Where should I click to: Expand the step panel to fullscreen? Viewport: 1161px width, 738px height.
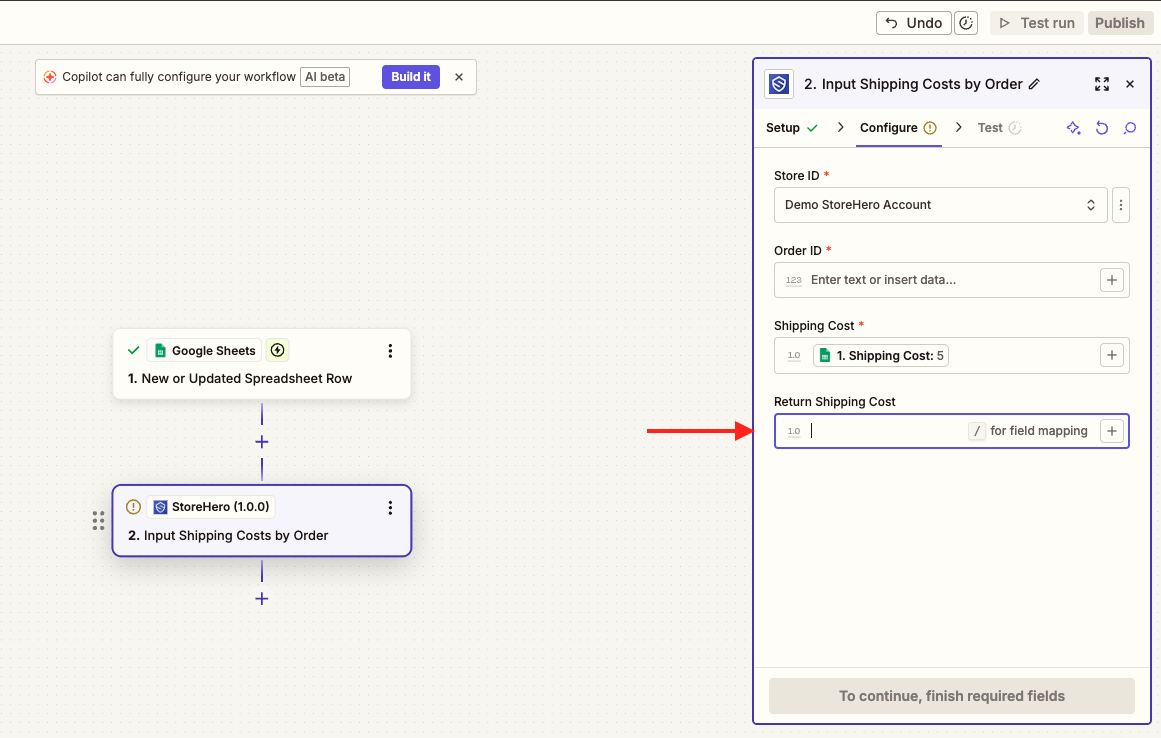click(x=1101, y=84)
